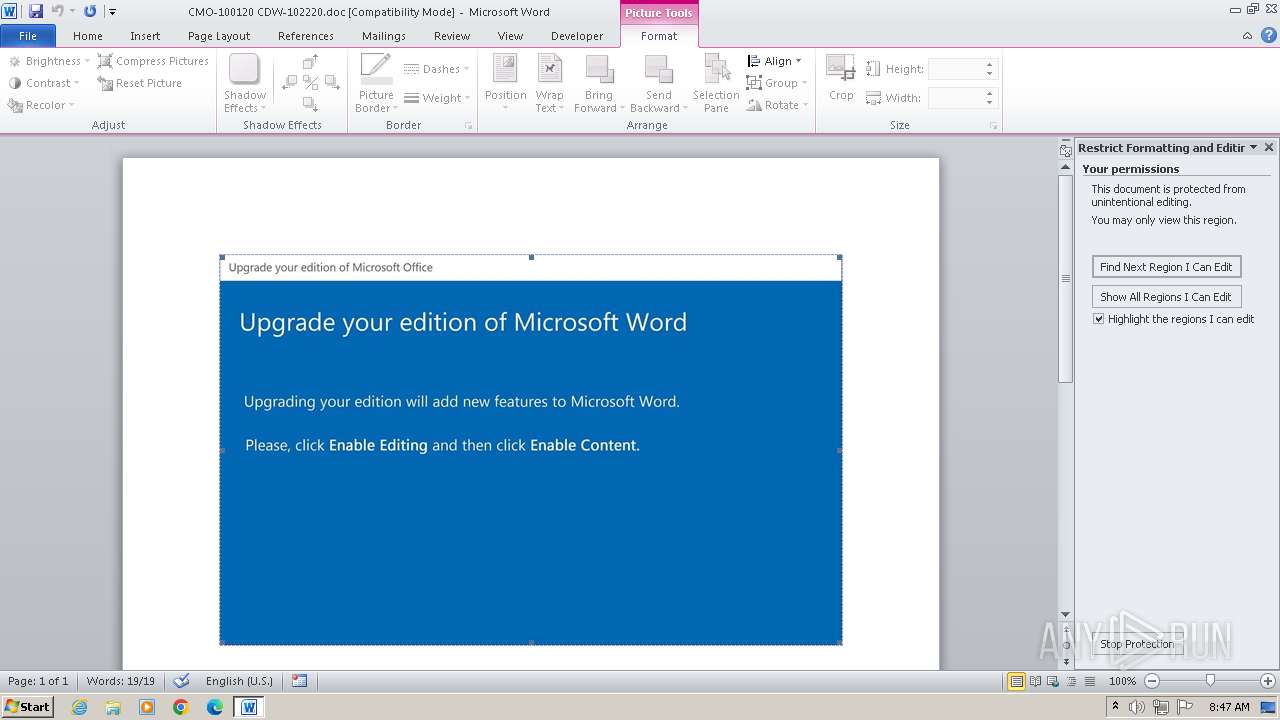The height and width of the screenshot is (720, 1280).
Task: Click the 100% zoom level
Action: click(x=1122, y=681)
